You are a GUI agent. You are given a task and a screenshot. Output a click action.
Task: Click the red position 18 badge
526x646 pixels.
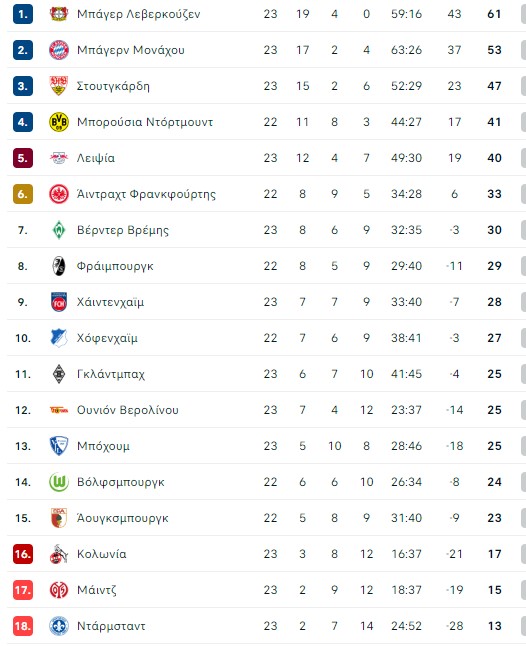[x=23, y=626]
